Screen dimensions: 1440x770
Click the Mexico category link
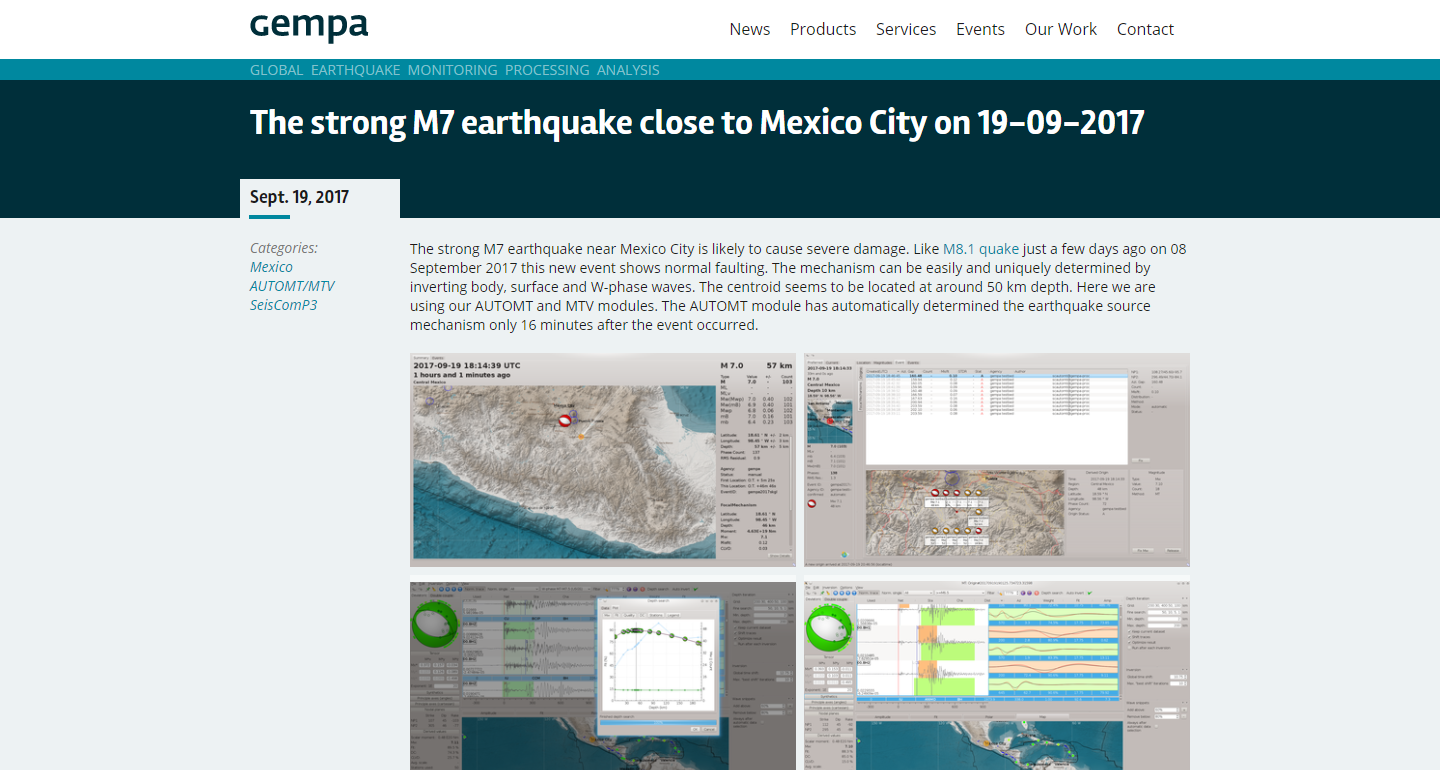271,267
